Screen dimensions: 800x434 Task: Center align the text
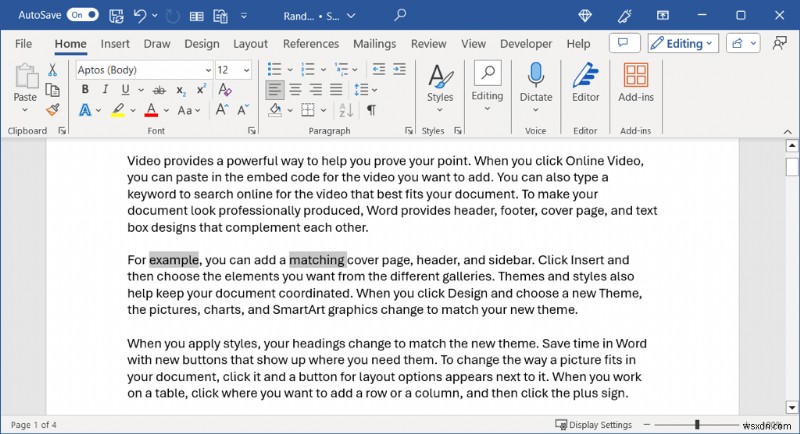(295, 90)
